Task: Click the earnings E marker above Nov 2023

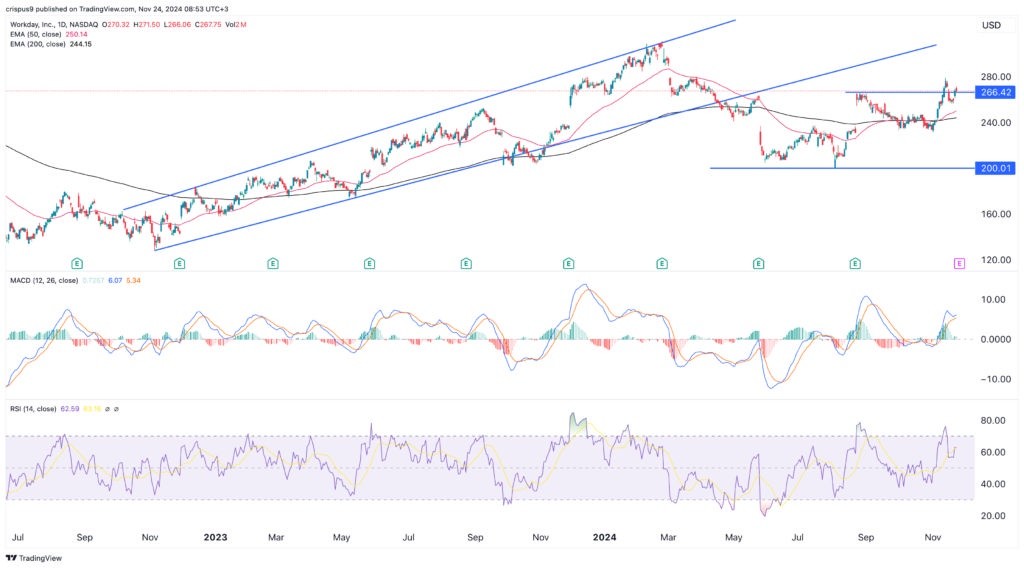Action: [x=568, y=263]
